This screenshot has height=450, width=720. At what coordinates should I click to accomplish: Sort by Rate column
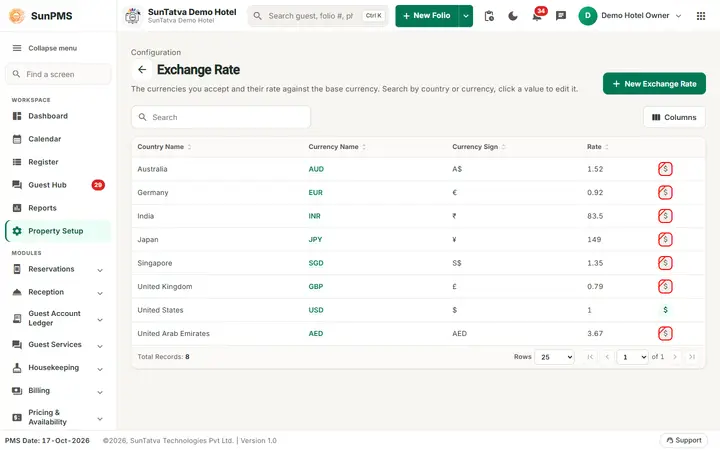point(597,147)
